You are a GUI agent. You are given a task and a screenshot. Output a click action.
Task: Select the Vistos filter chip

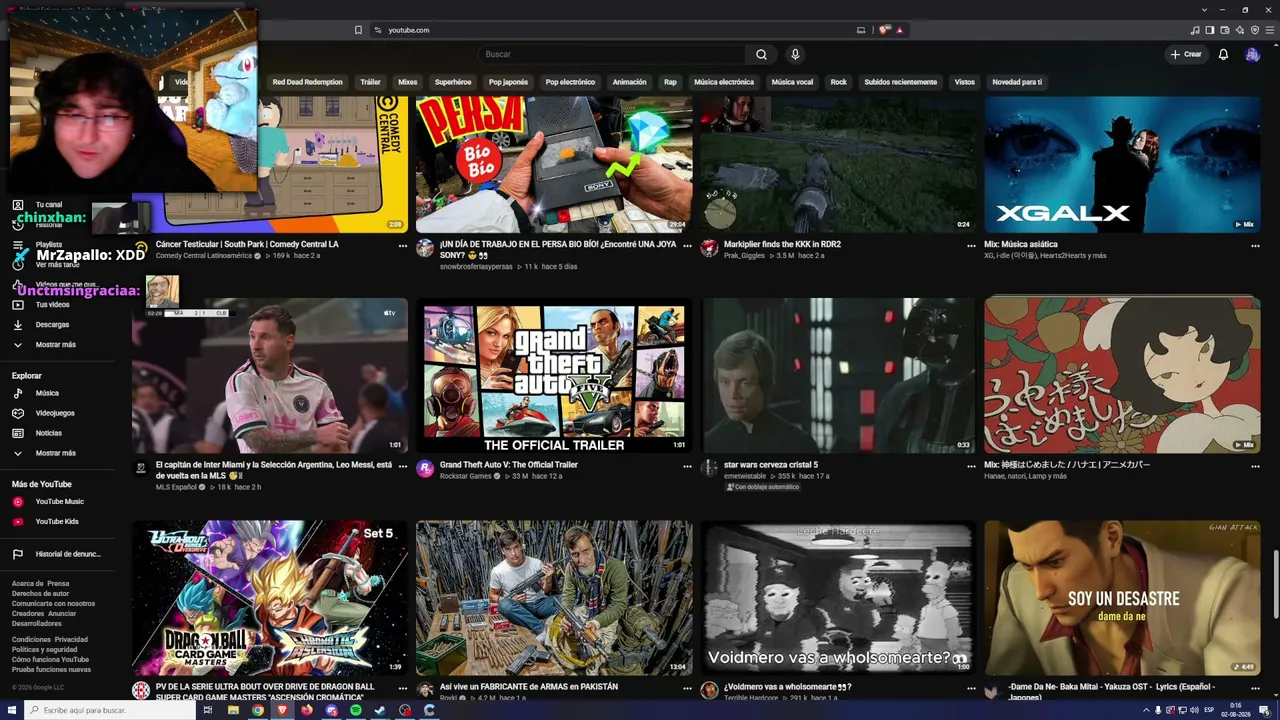pos(964,82)
